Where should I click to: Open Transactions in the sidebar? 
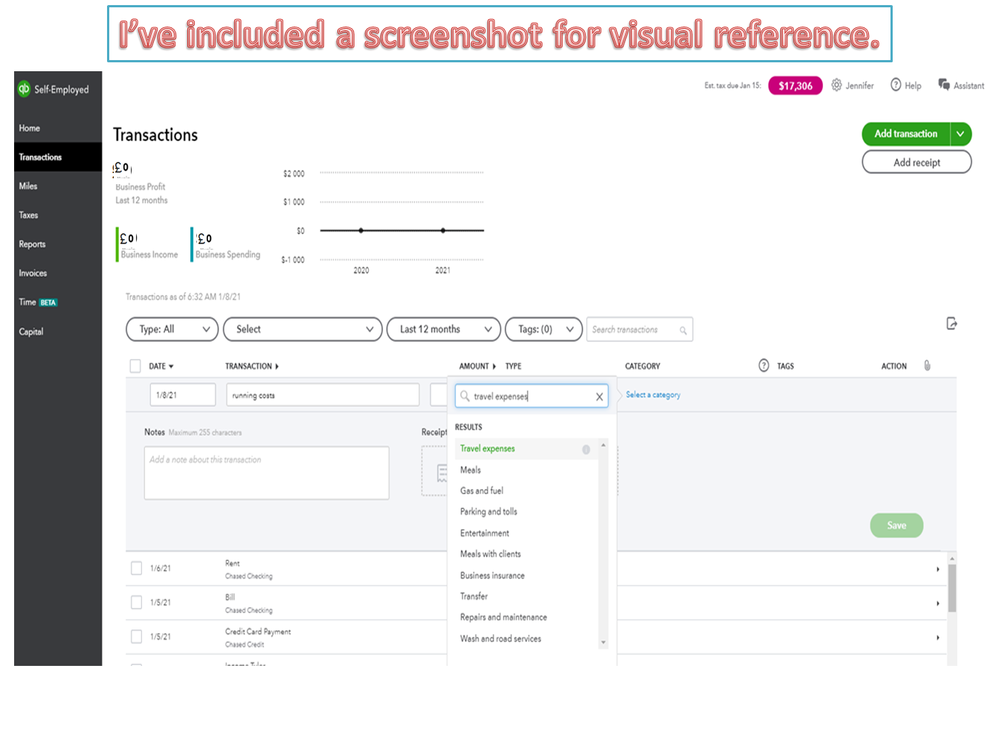point(58,157)
